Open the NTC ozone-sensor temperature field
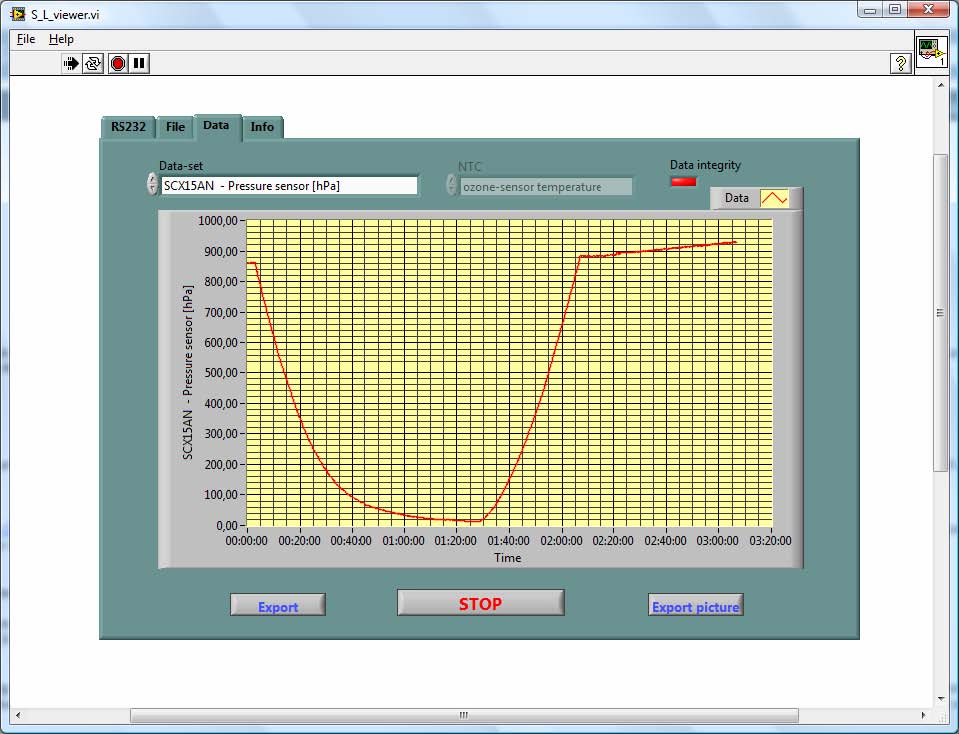This screenshot has height=734, width=959. click(x=546, y=187)
